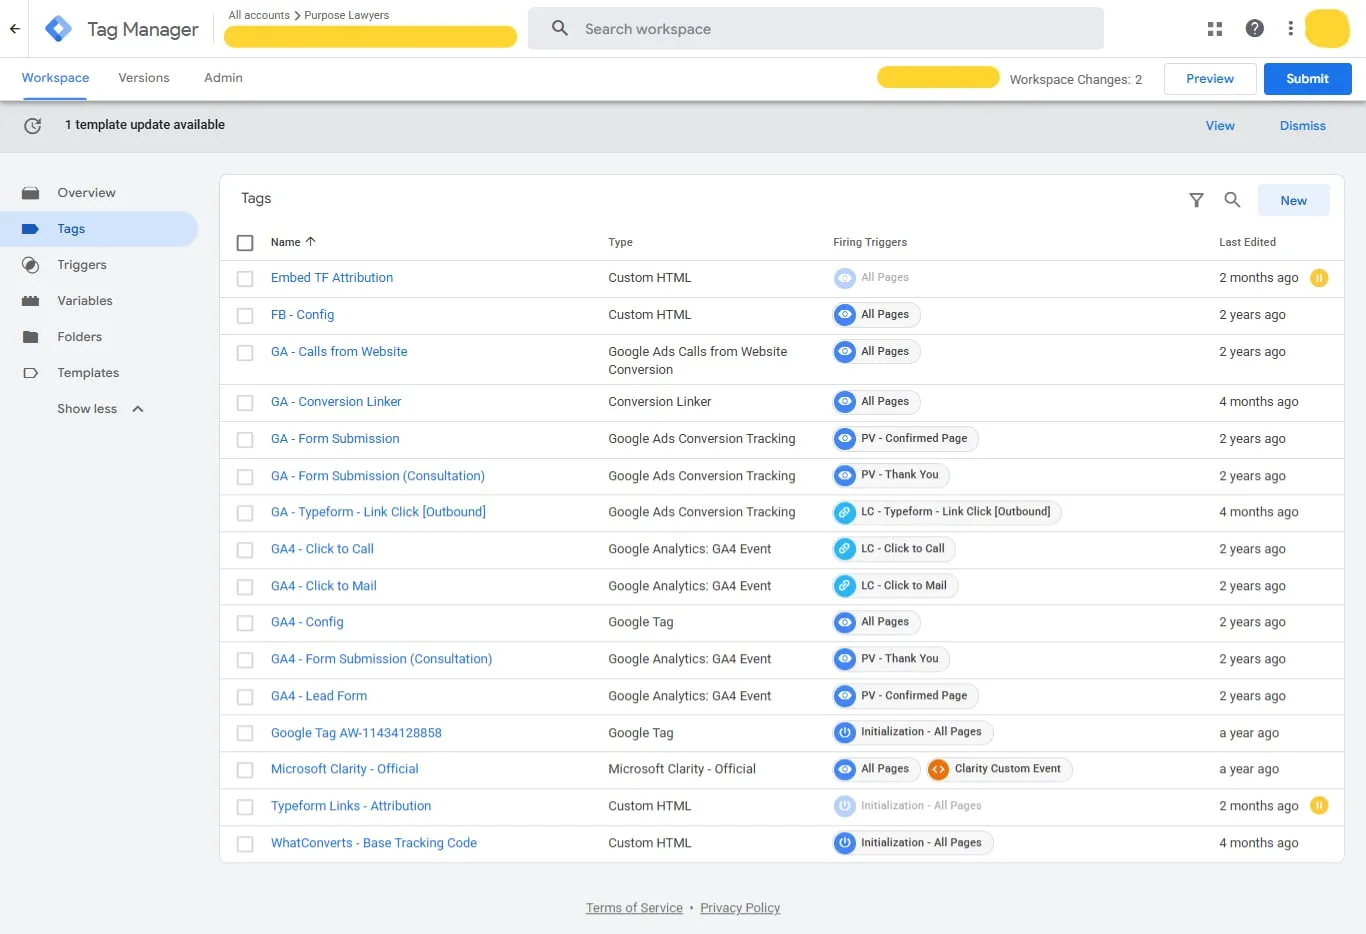Image resolution: width=1366 pixels, height=934 pixels.
Task: Click the Preview button
Action: click(1210, 79)
